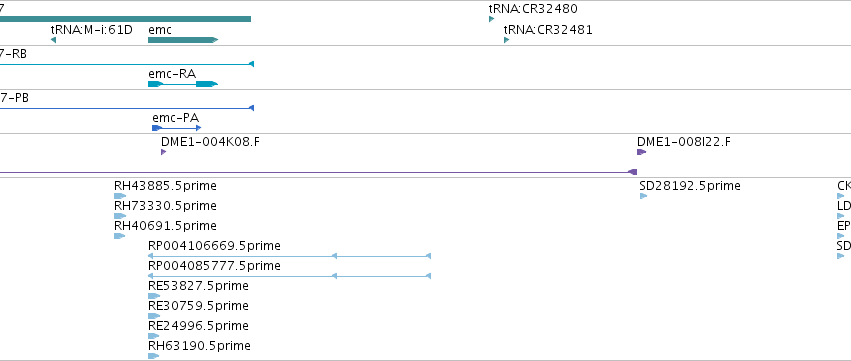
Task: Select the emc-PA protein feature
Action: coord(177,128)
